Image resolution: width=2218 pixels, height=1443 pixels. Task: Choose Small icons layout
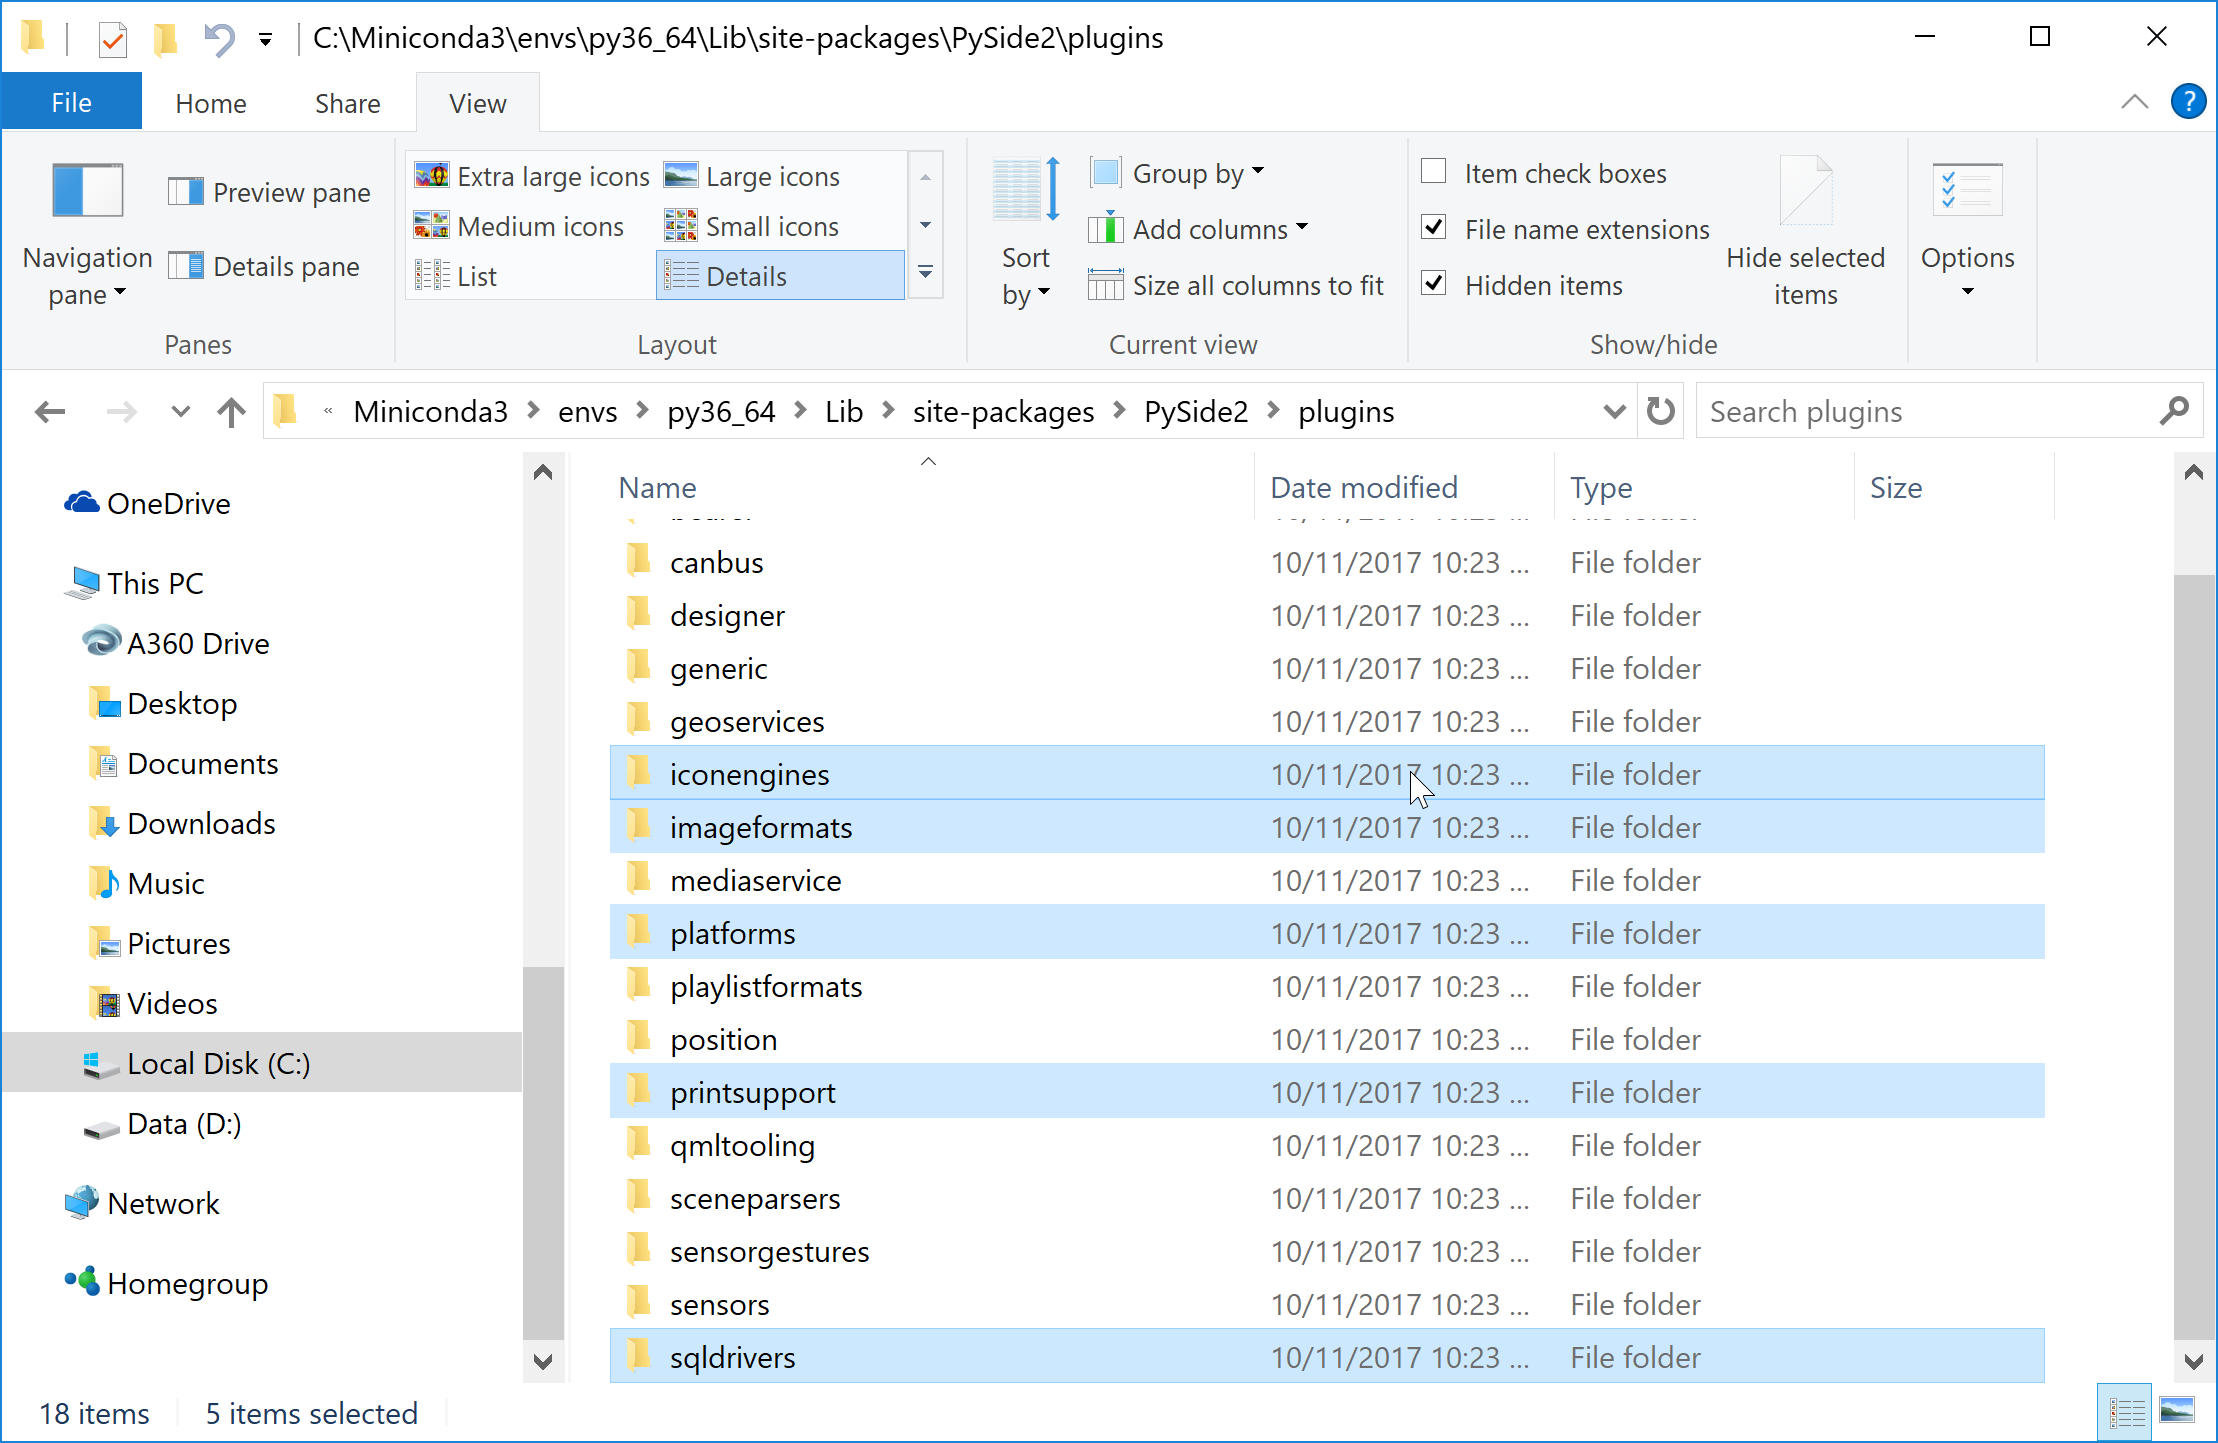(x=752, y=227)
